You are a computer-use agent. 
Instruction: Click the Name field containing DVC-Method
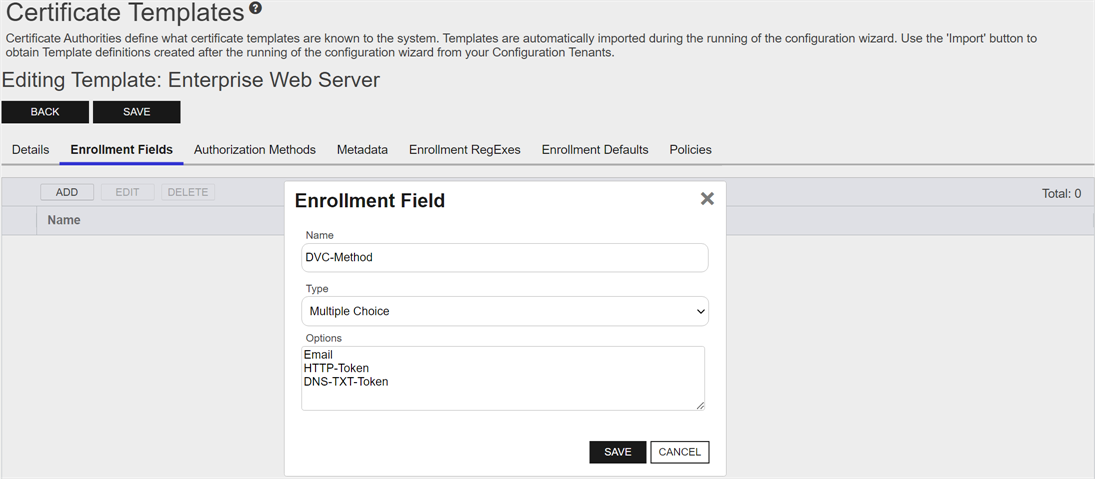click(504, 257)
